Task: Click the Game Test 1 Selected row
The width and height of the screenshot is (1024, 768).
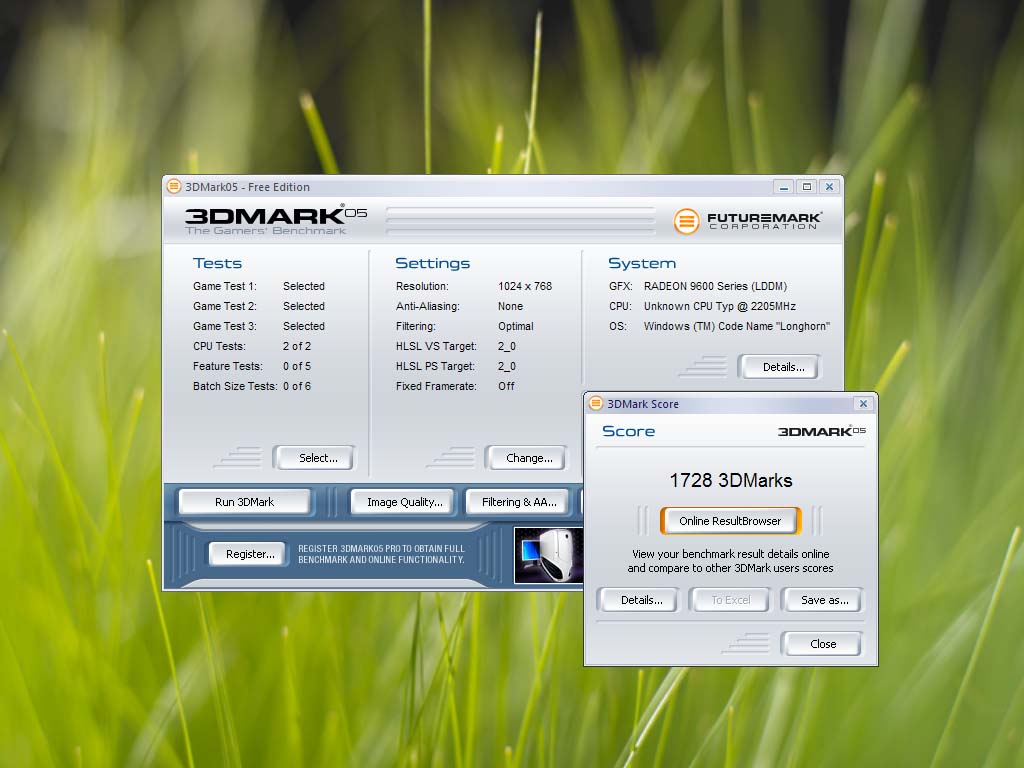Action: click(x=259, y=286)
